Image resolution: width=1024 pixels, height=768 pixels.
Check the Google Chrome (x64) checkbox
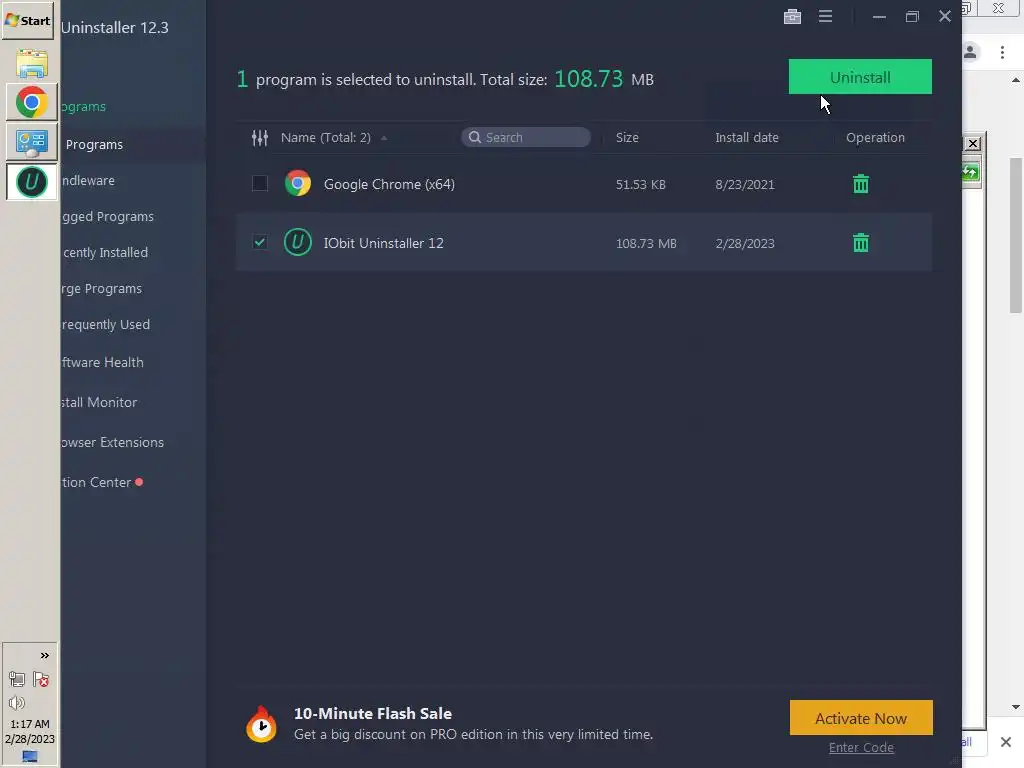pos(260,184)
